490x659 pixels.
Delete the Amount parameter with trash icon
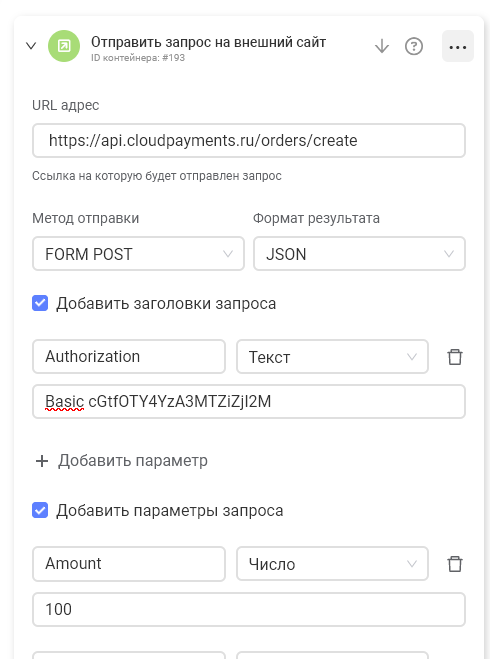(x=455, y=564)
